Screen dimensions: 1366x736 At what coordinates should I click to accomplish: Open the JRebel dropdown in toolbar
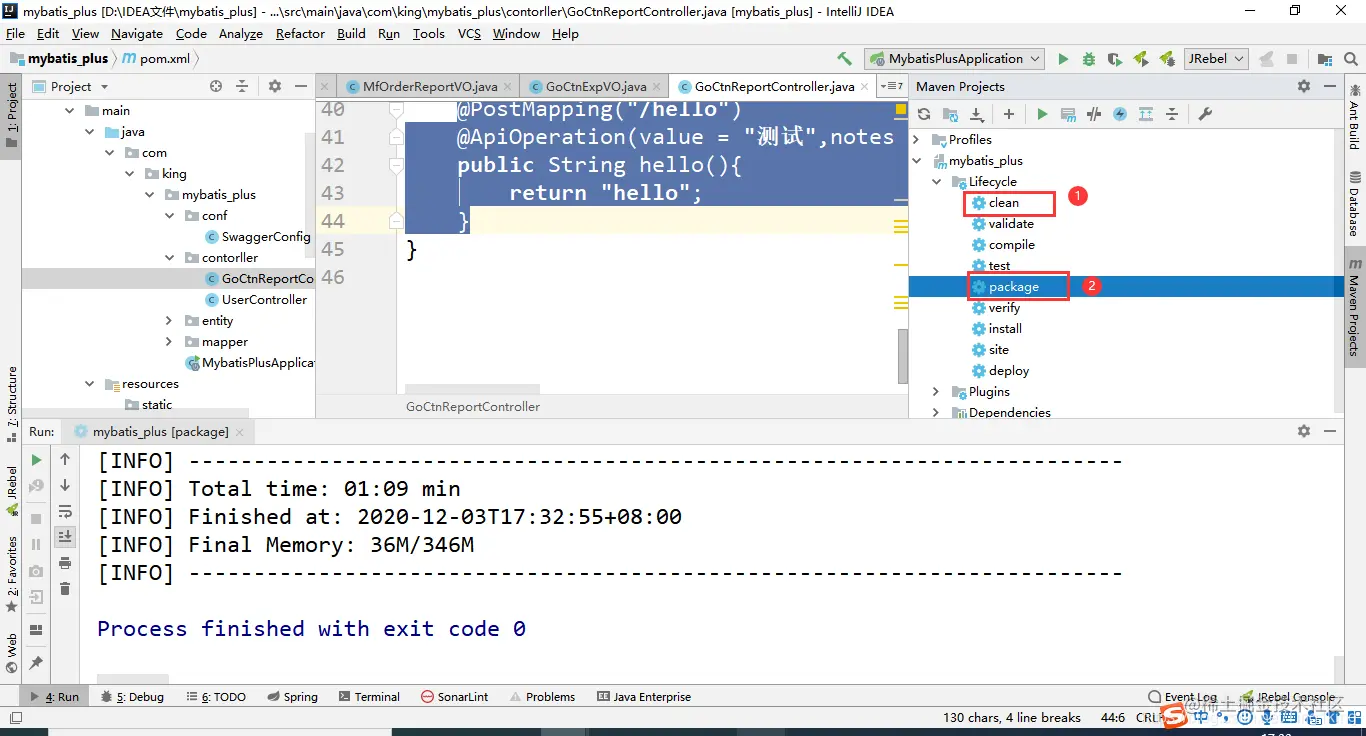click(x=1216, y=59)
